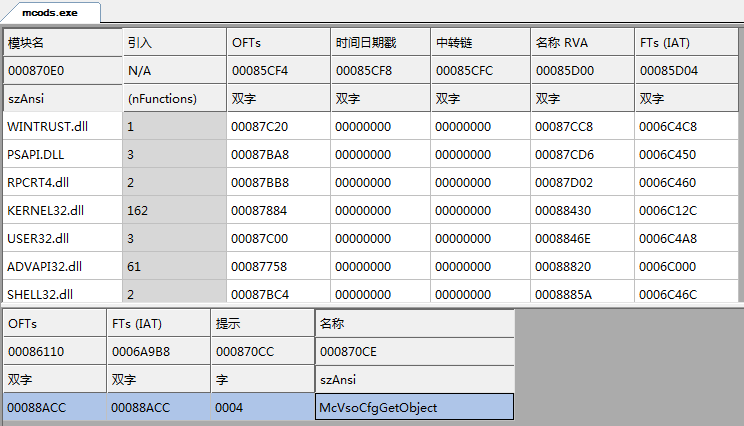Click ADVAPI32.dll import count 61

[x=175, y=267]
